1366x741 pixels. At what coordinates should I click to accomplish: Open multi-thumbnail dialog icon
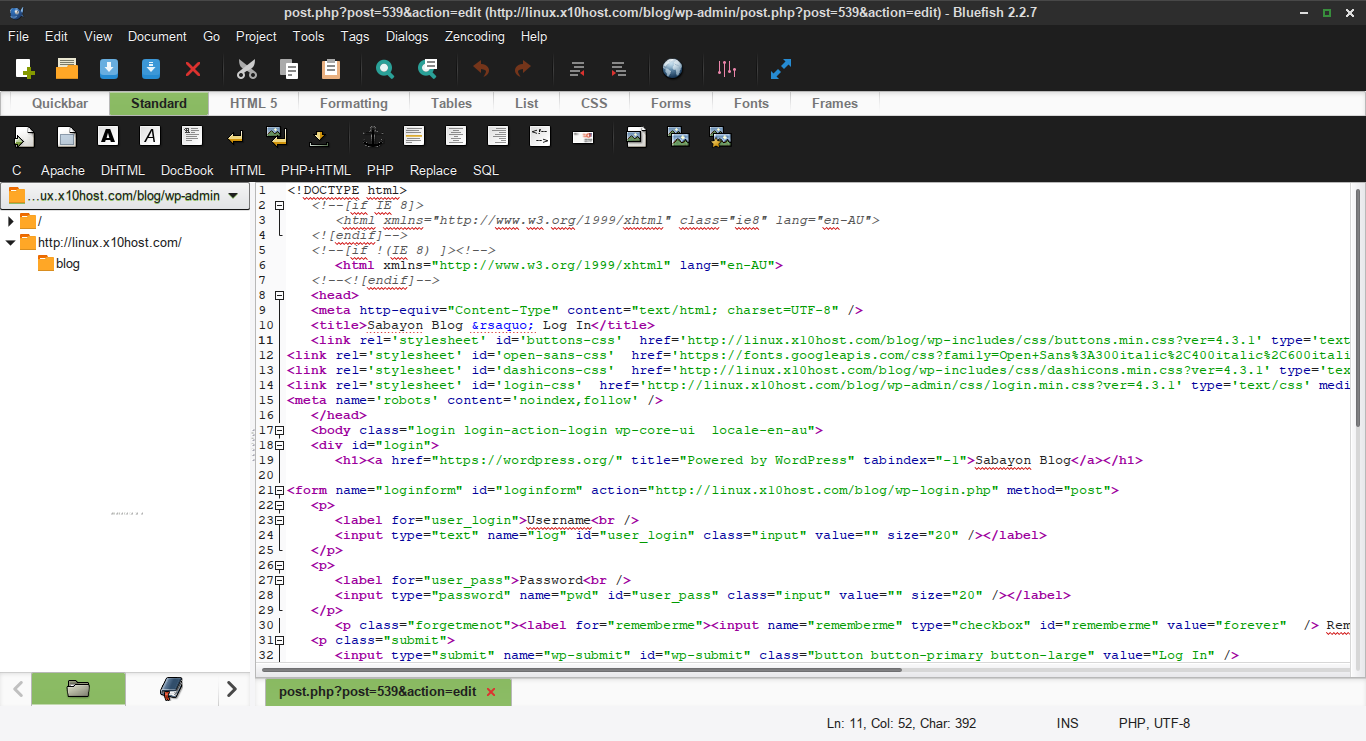(x=721, y=137)
